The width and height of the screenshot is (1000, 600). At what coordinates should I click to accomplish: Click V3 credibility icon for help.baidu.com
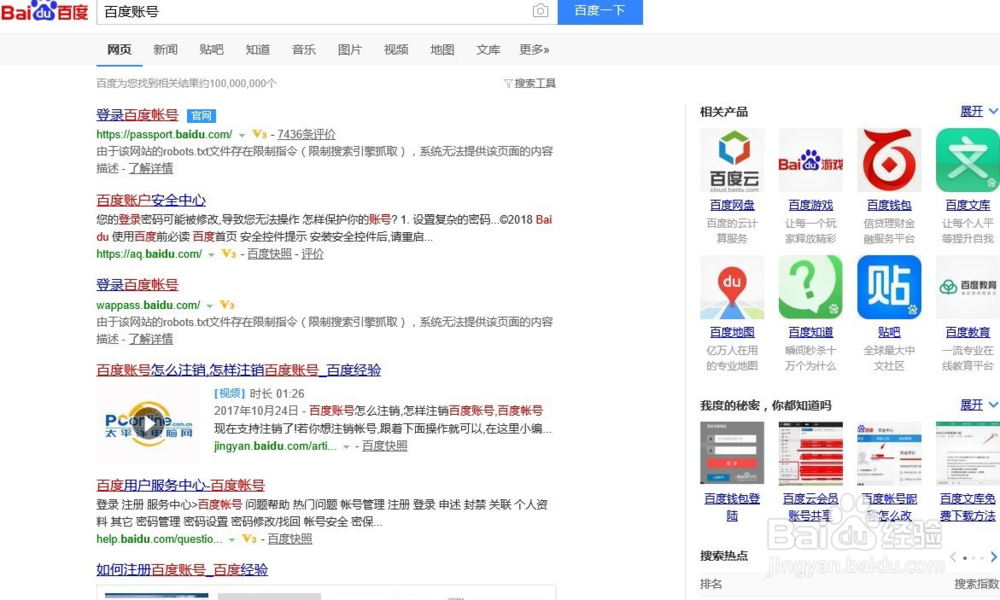coord(249,539)
